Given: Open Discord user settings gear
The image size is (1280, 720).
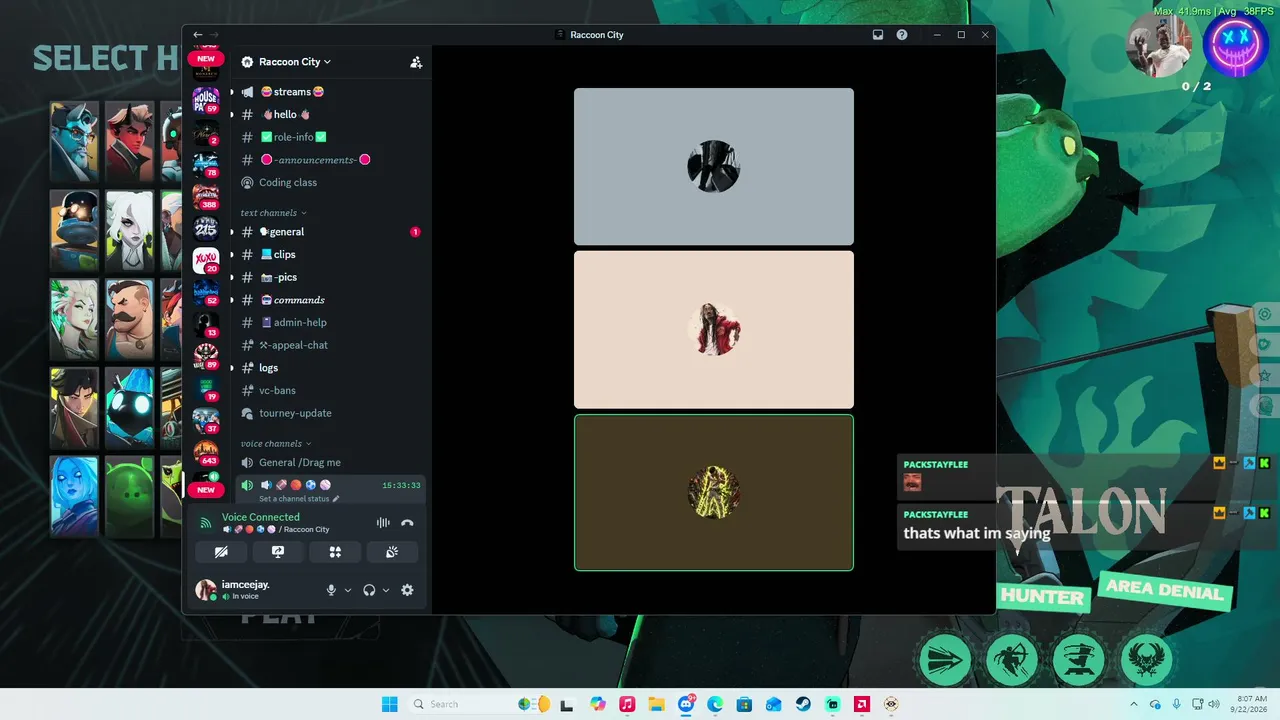Looking at the screenshot, I should (407, 590).
